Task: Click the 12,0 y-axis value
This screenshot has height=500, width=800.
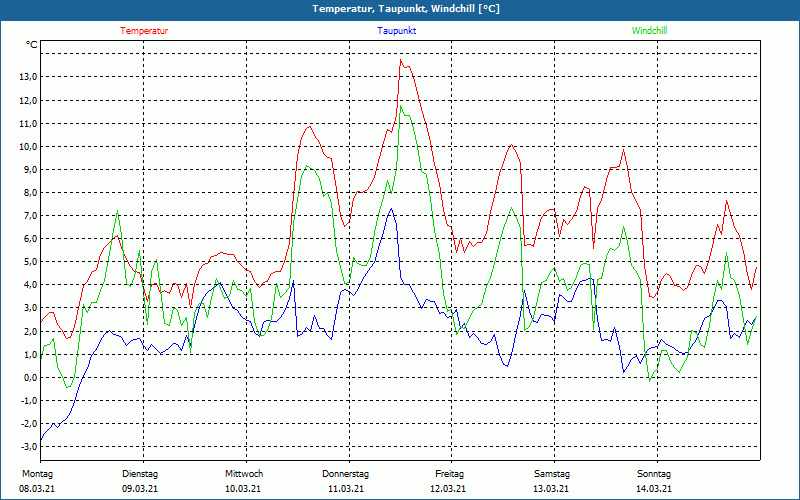Action: (28, 101)
